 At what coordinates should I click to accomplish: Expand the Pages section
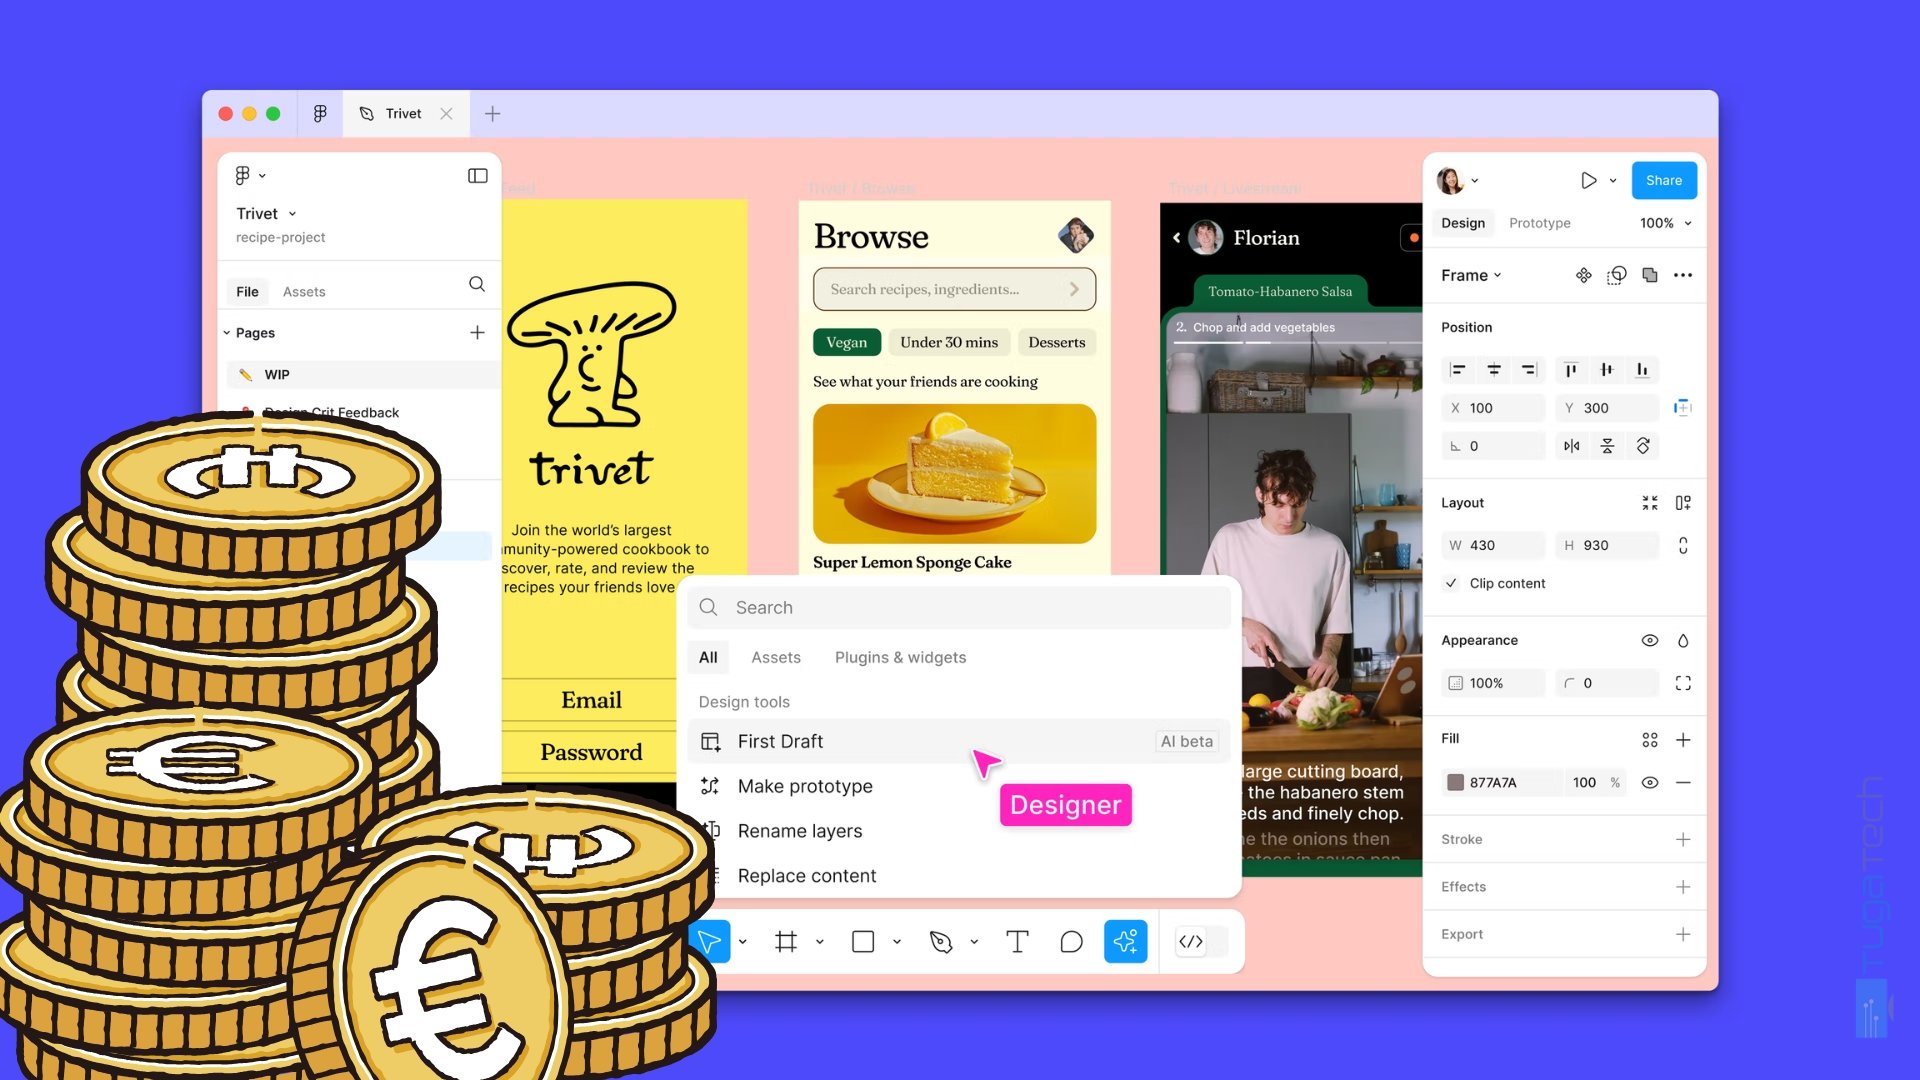[x=227, y=332]
